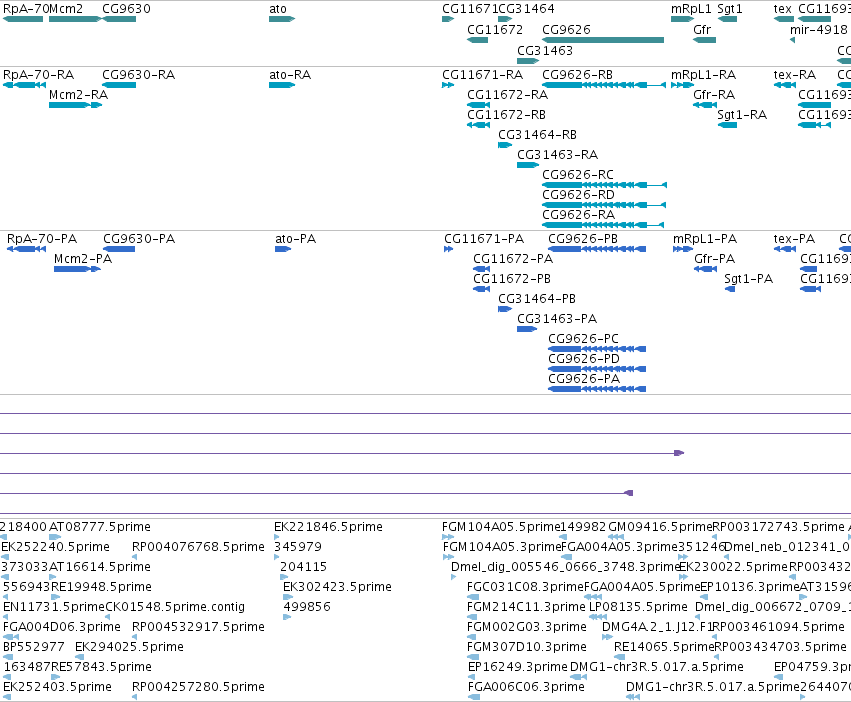The image size is (851, 702).
Task: Select the "Mcm2-RA" transcript label
Action: click(x=78, y=94)
